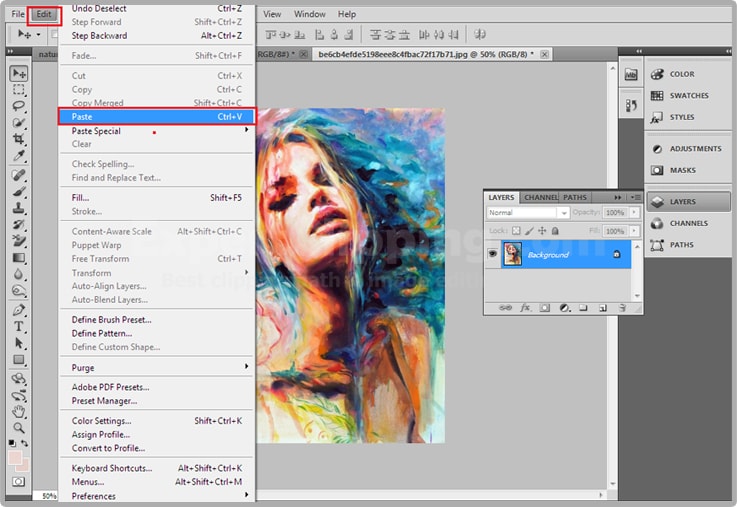The height and width of the screenshot is (507, 737).
Task: Expand the Transform submenu arrow
Action: pyautogui.click(x=247, y=272)
